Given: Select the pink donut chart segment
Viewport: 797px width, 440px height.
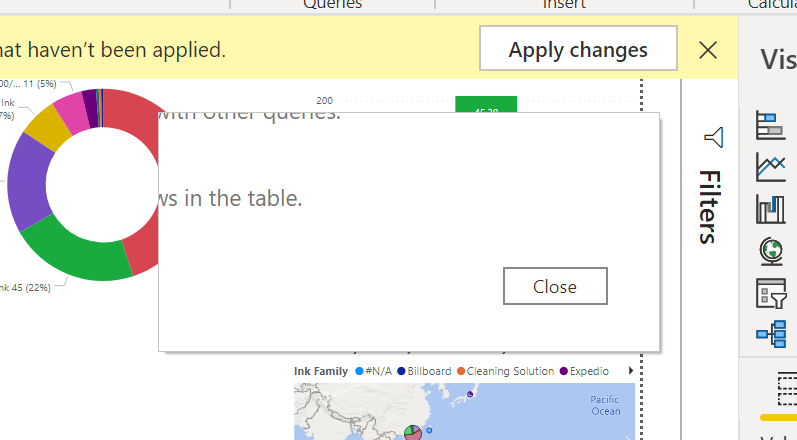Looking at the screenshot, I should pyautogui.click(x=72, y=111).
